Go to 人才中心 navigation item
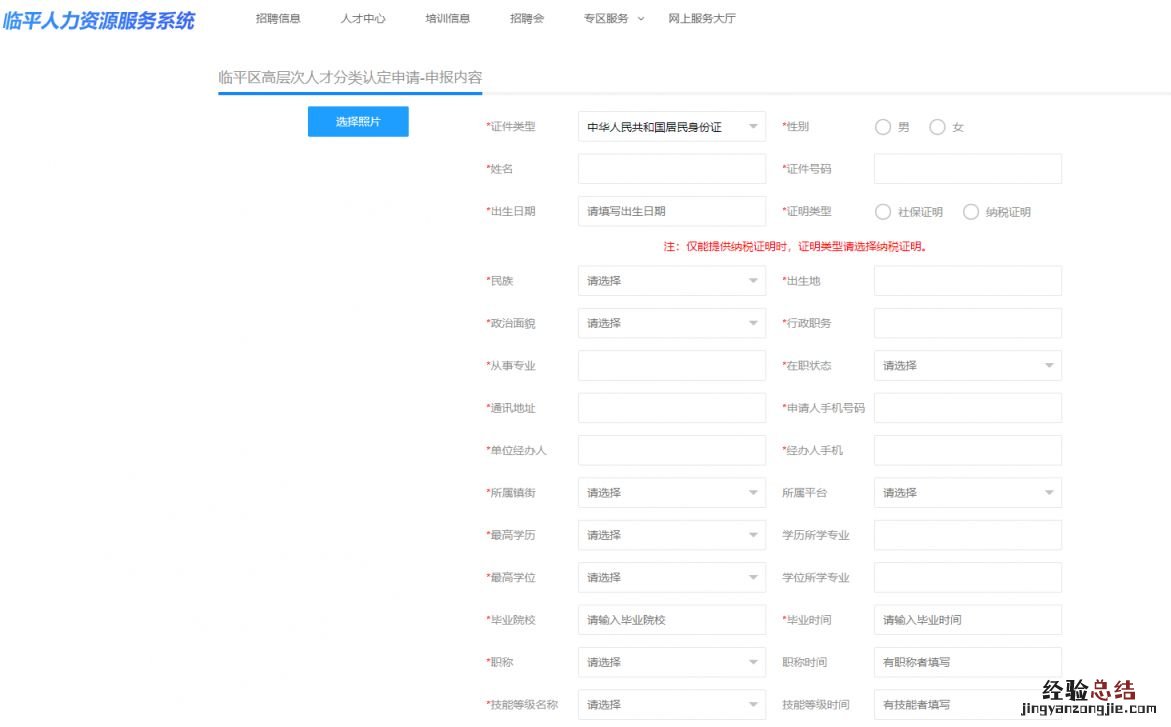The image size is (1171, 727). (x=363, y=18)
